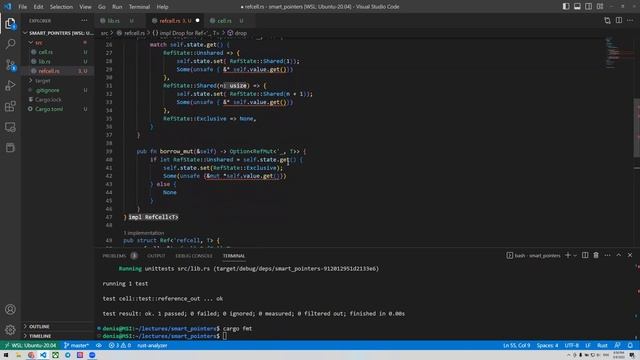Customize layout icon in title bar
Viewport: 640px width, 360px height.
(x=600, y=7)
